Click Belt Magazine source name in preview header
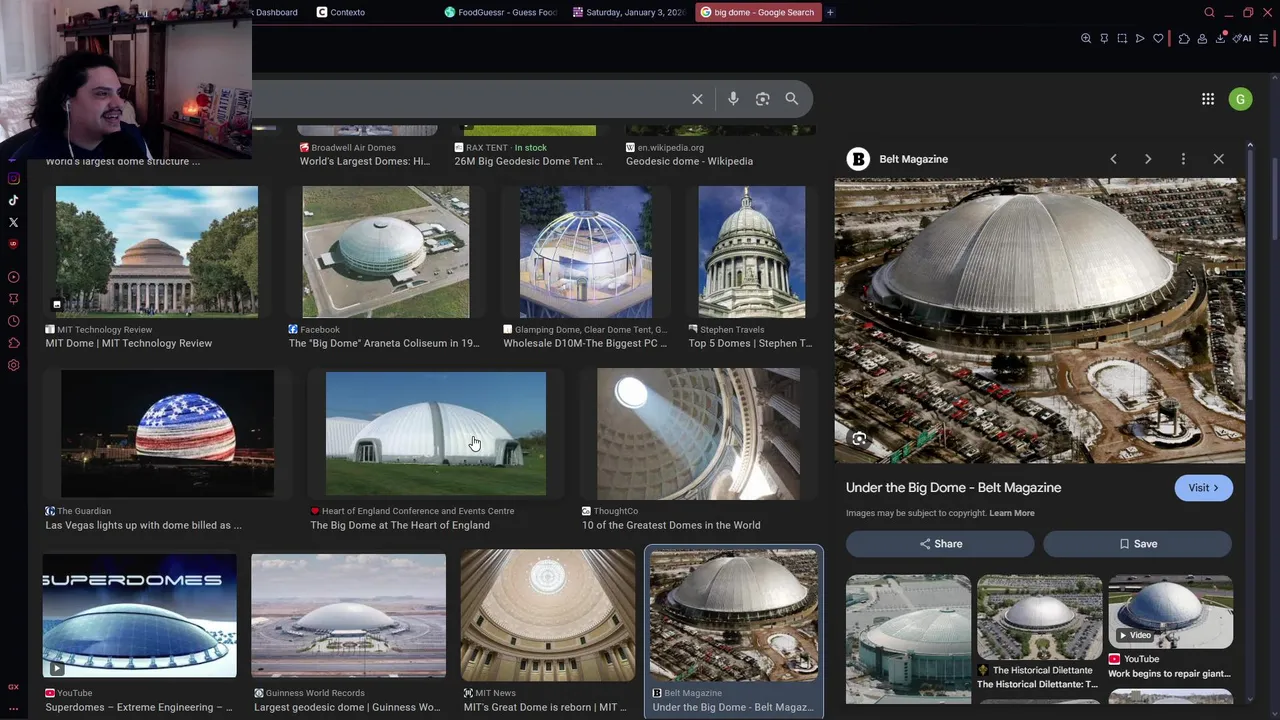This screenshot has height=720, width=1280. point(913,159)
